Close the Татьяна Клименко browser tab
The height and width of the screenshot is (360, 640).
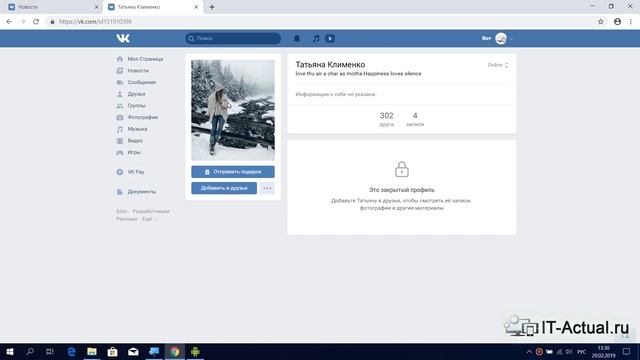196,7
